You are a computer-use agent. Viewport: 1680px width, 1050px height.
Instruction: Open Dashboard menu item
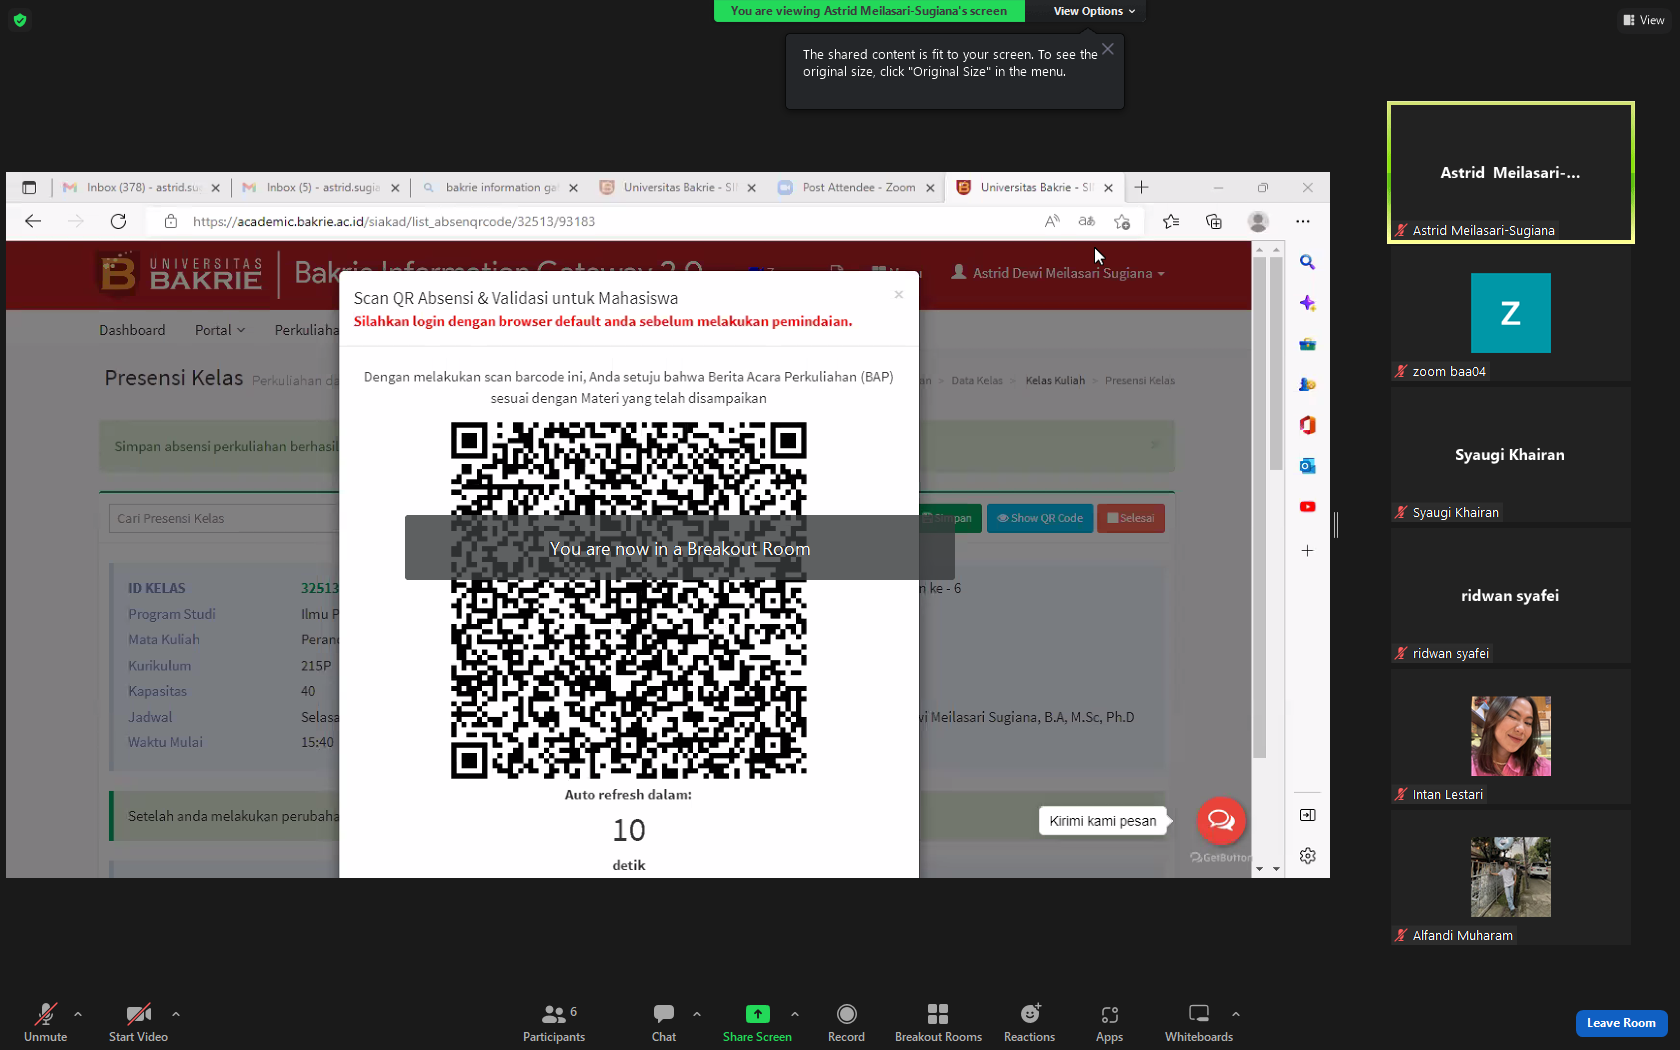(x=132, y=330)
